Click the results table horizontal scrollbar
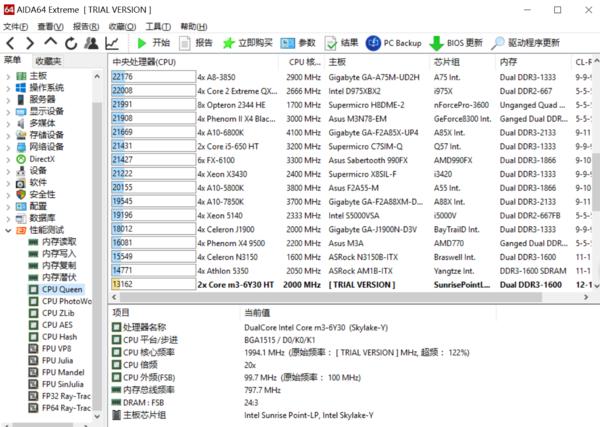 [x=330, y=297]
